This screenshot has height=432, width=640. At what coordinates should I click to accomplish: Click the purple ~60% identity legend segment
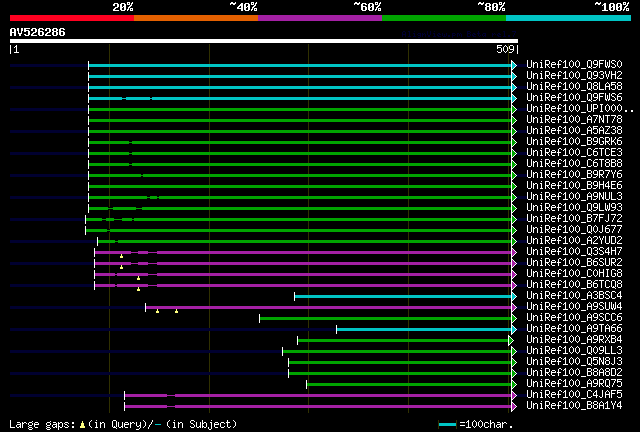click(x=320, y=18)
